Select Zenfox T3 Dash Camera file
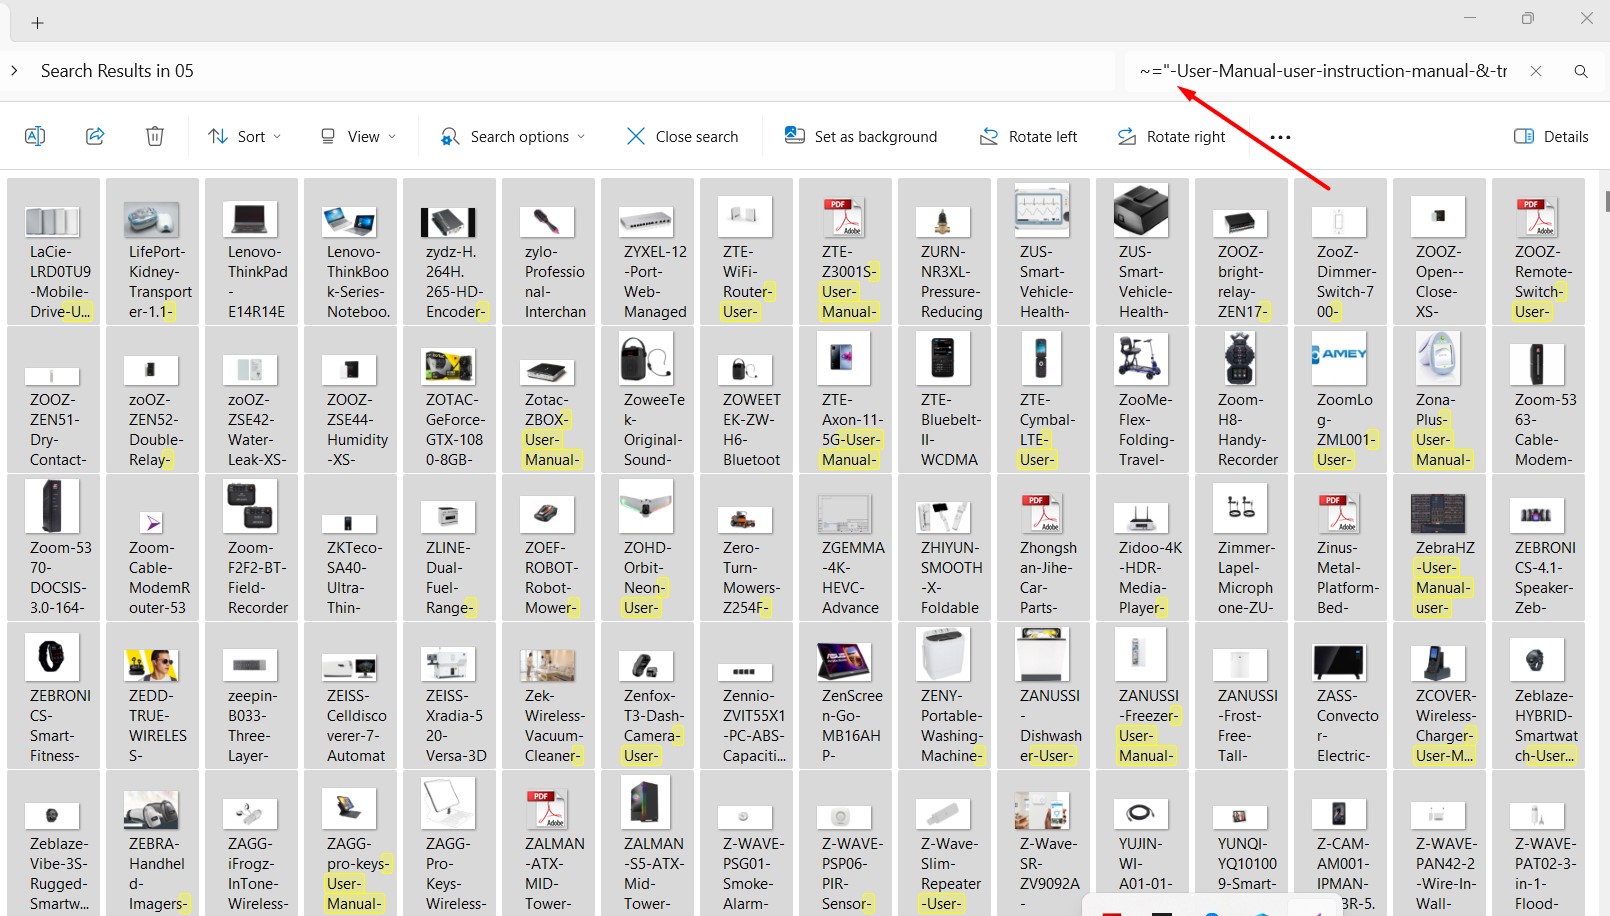The height and width of the screenshot is (916, 1610). point(648,696)
